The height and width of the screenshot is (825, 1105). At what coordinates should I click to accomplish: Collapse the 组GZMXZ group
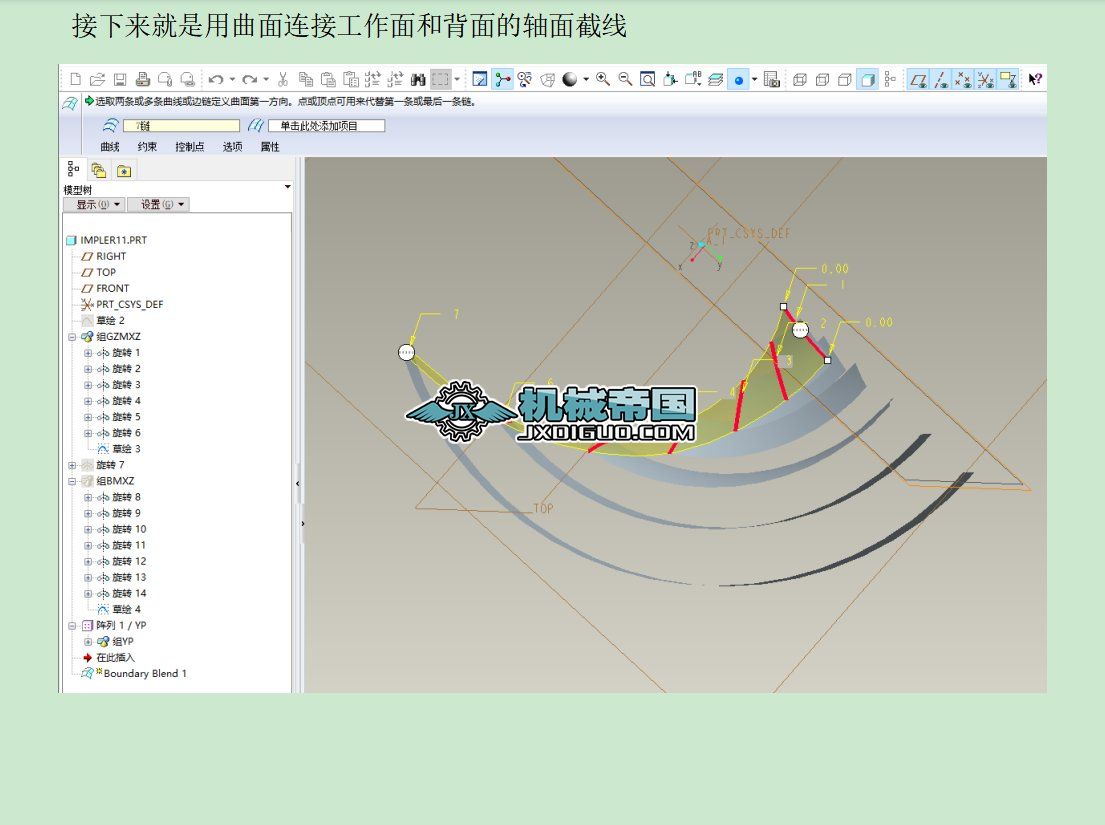click(x=72, y=337)
